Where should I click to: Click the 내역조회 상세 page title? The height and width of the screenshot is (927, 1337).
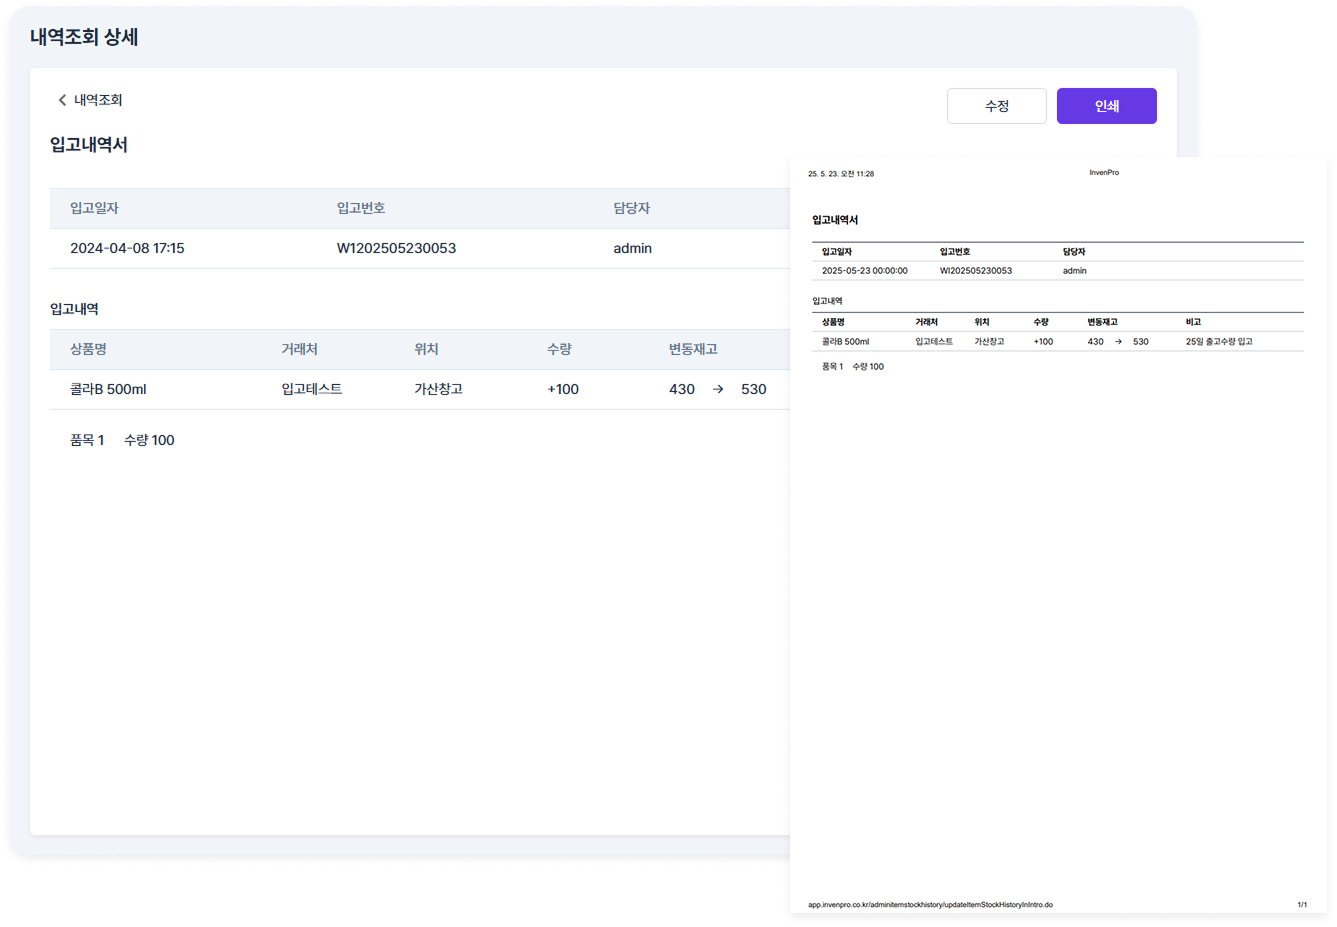tap(84, 37)
